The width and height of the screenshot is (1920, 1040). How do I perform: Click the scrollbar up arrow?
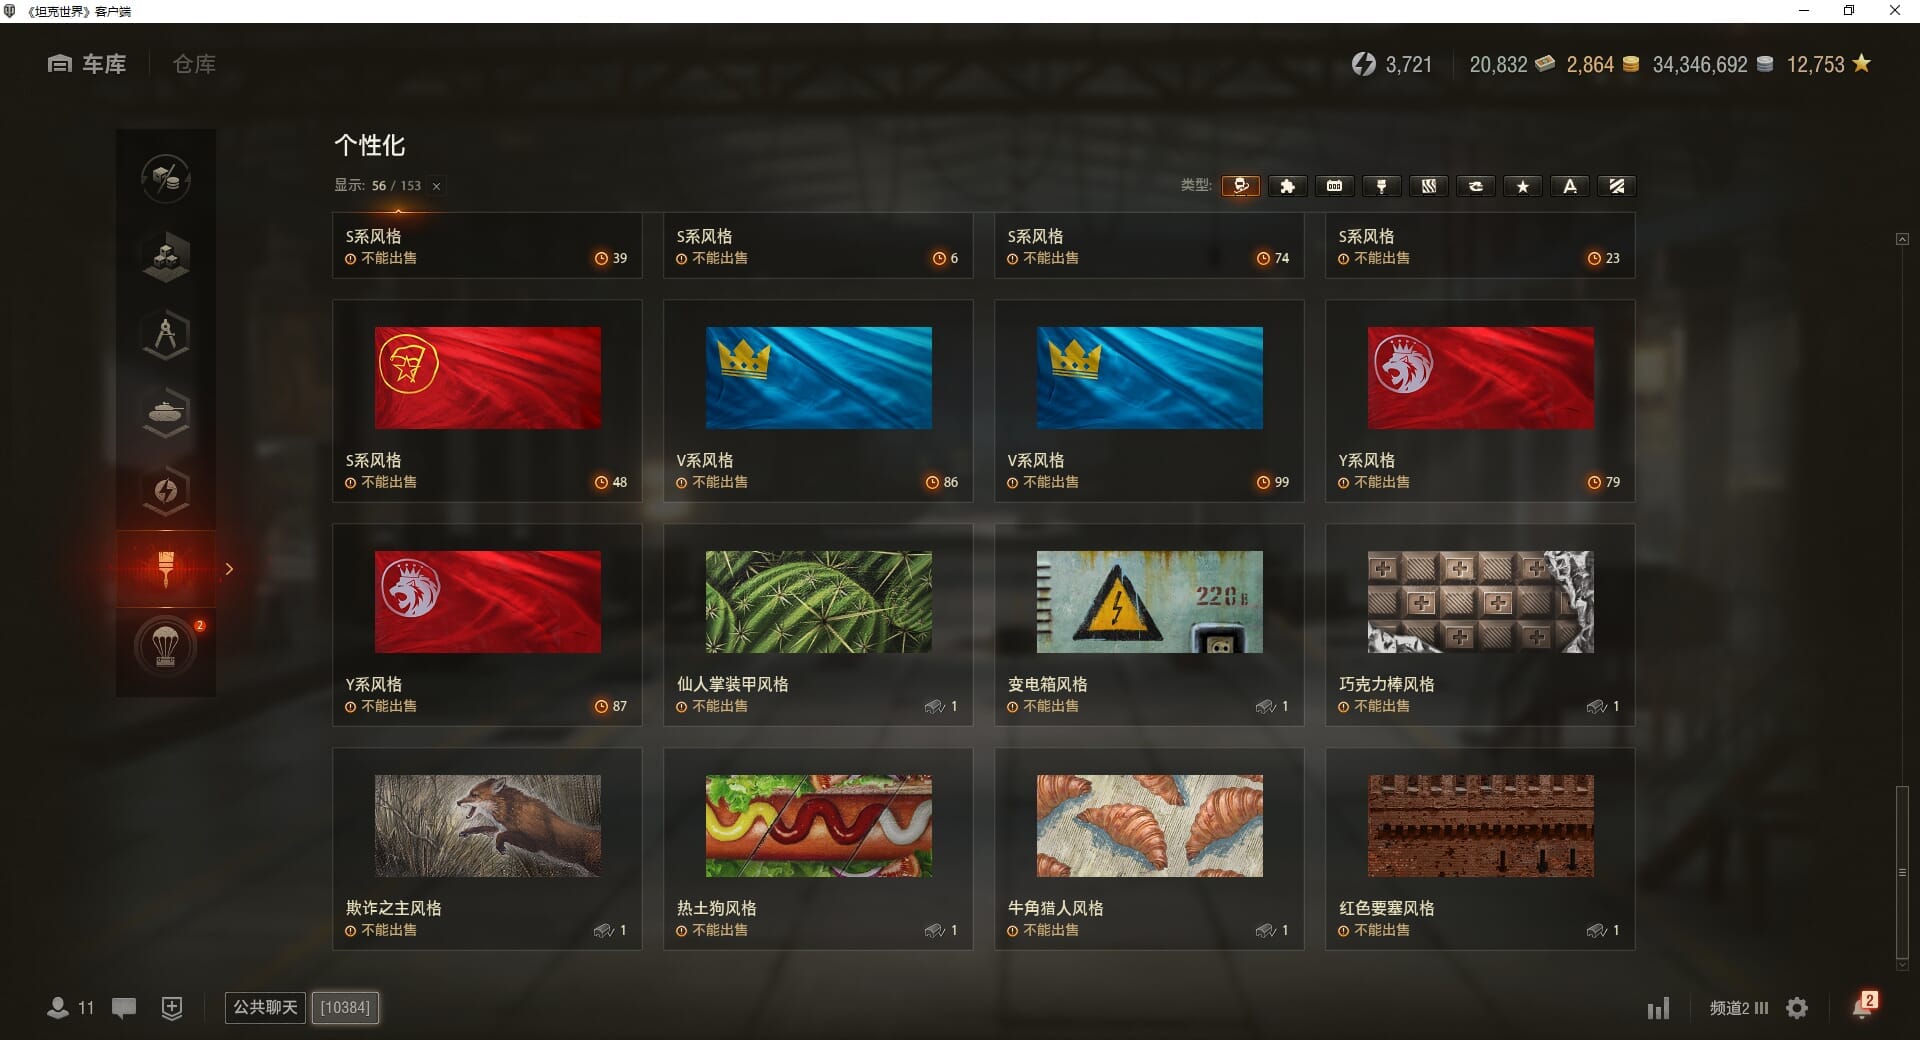(1902, 239)
